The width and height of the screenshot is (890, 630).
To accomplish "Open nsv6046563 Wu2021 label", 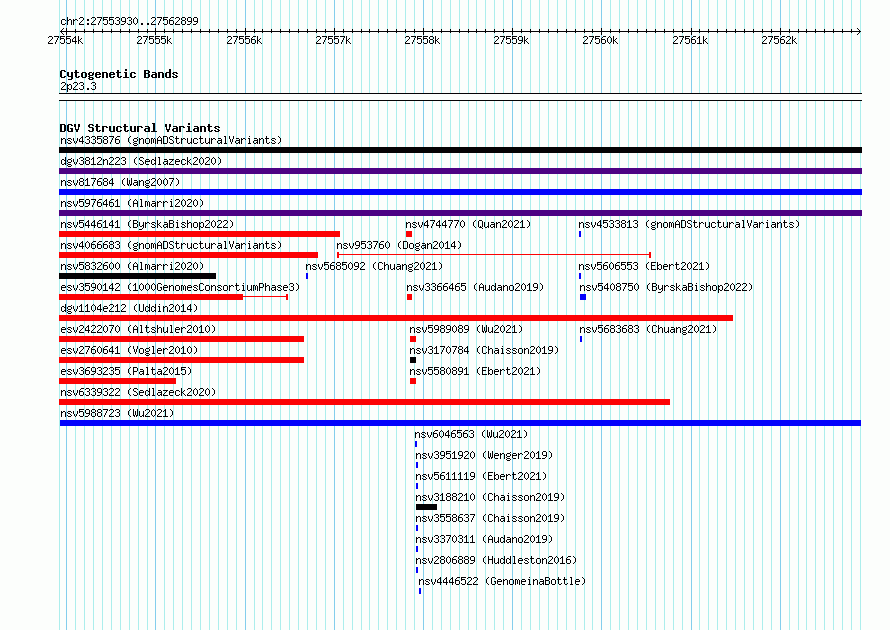I will tap(471, 434).
